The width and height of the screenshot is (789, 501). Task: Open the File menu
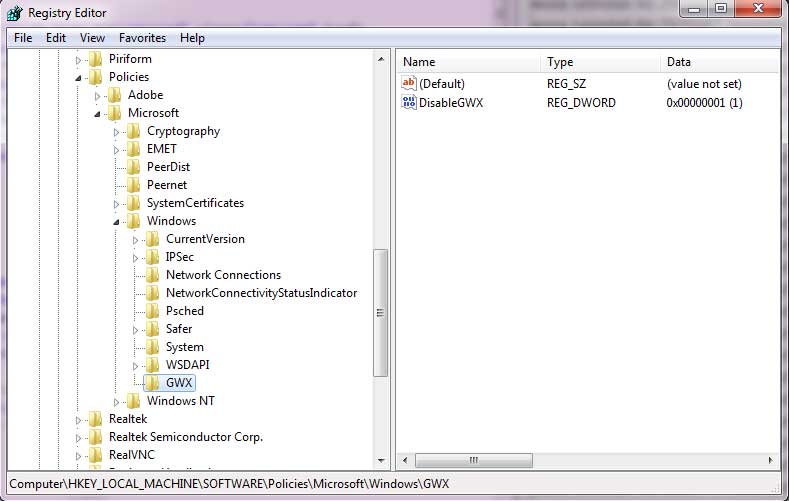tap(23, 38)
